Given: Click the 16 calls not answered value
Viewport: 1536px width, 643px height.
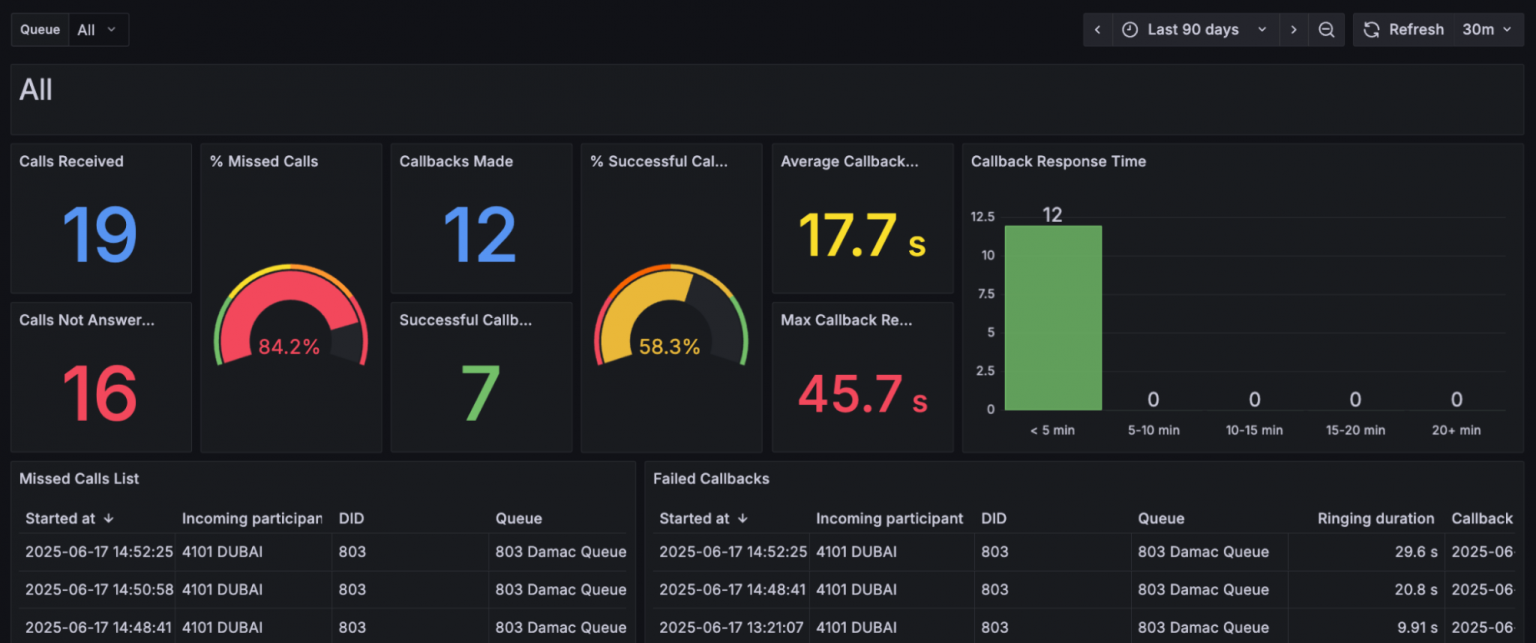Looking at the screenshot, I should 100,393.
